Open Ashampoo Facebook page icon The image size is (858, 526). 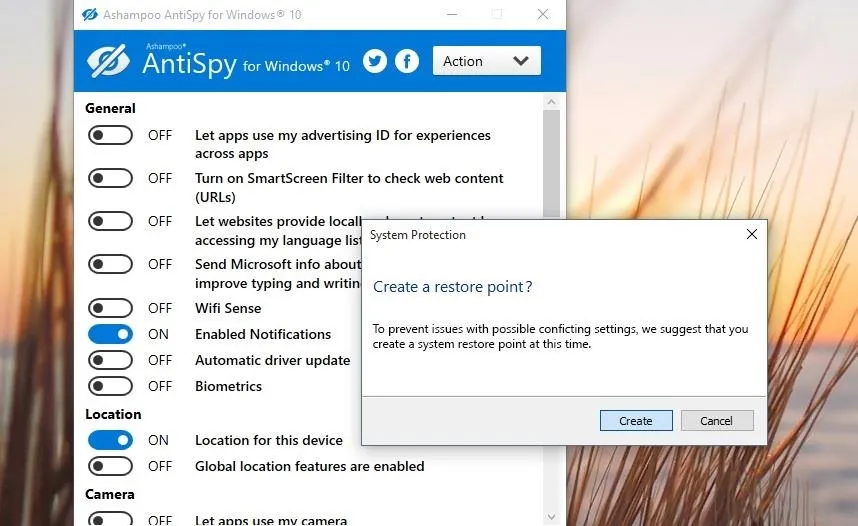tap(407, 61)
